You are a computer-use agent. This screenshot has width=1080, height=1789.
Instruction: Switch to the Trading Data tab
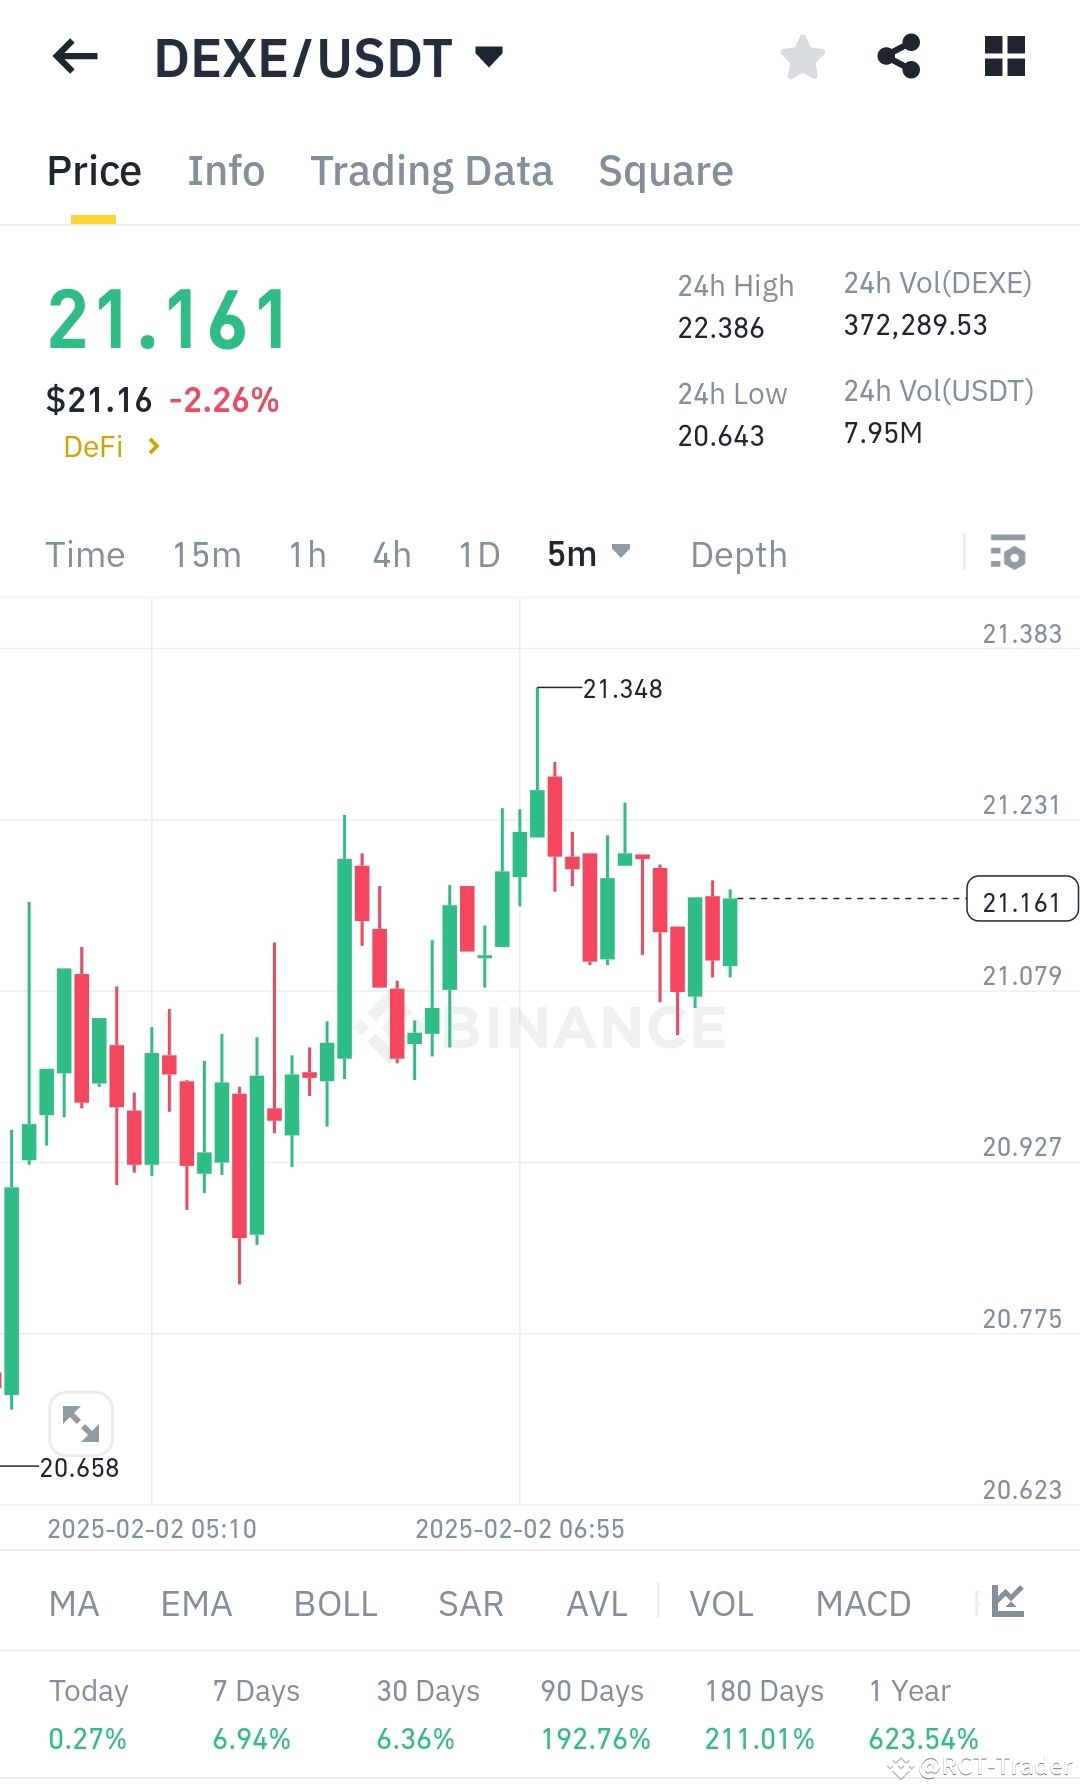tap(432, 170)
